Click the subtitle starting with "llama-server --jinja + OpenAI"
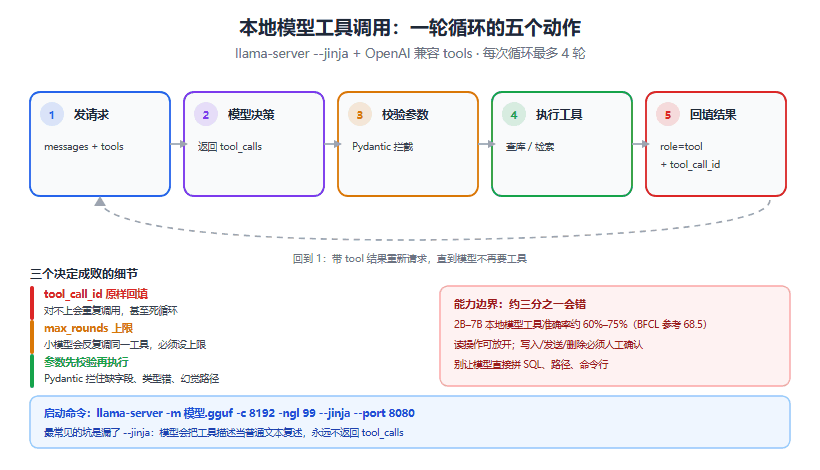The width and height of the screenshot is (820, 470). pos(410,53)
